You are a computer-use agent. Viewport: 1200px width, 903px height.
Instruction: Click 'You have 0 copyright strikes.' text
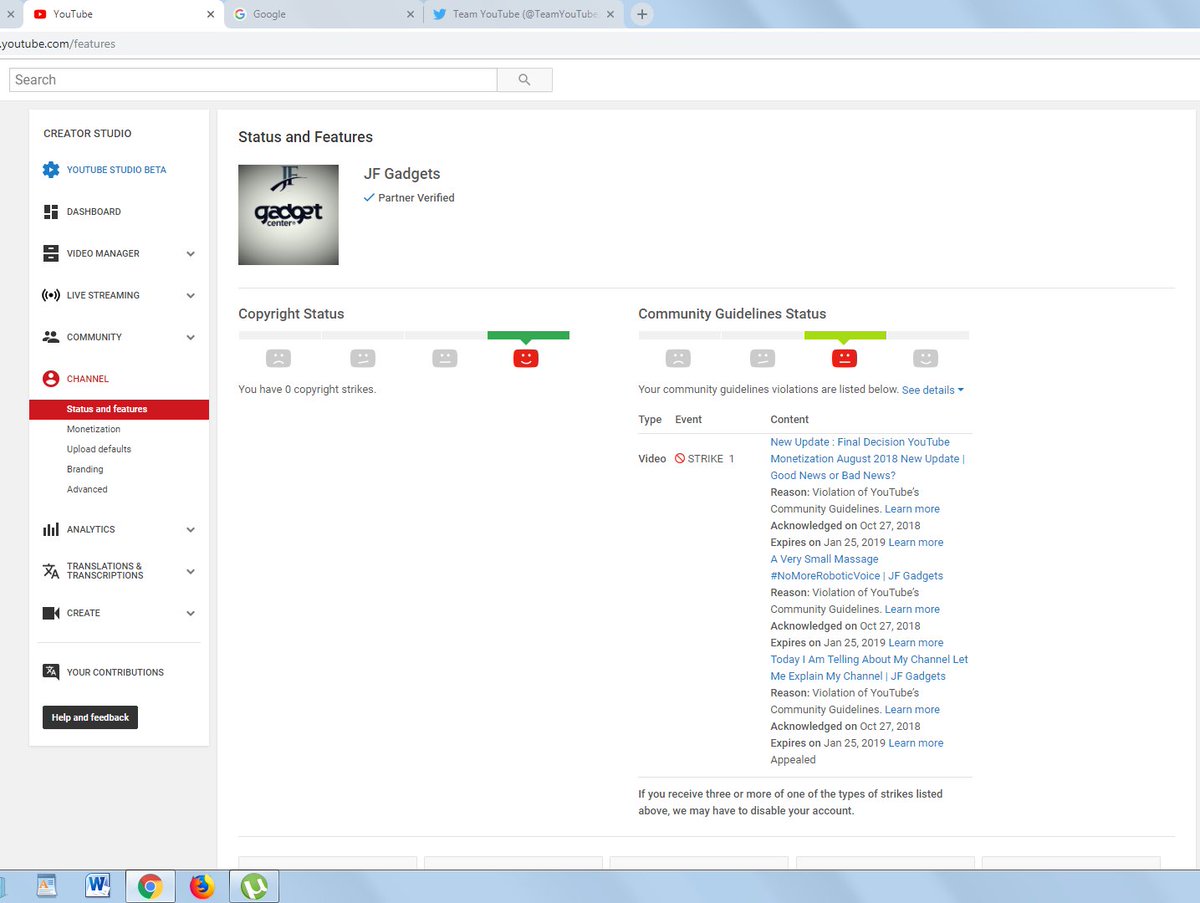click(307, 389)
